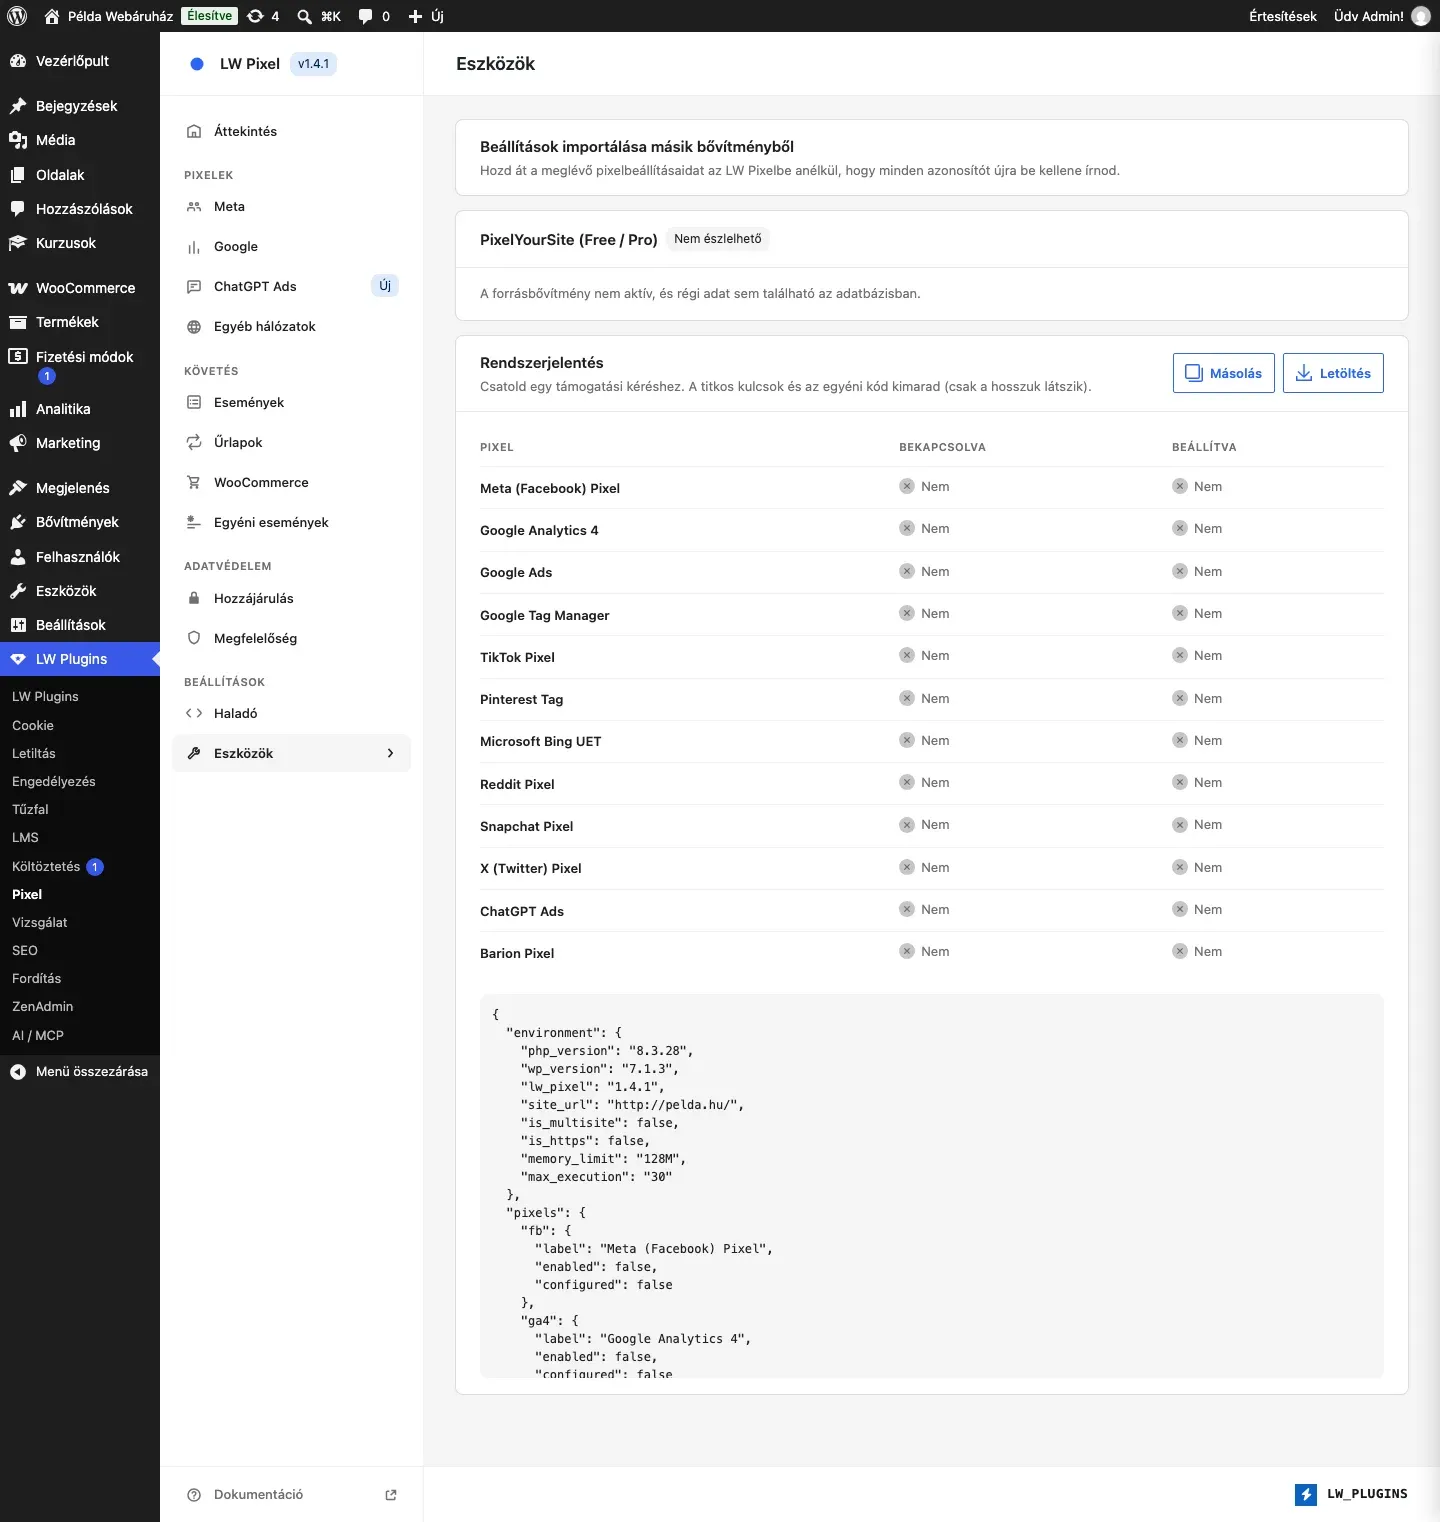Open Fizetési módok menu item
1440x1522 pixels.
click(80, 365)
